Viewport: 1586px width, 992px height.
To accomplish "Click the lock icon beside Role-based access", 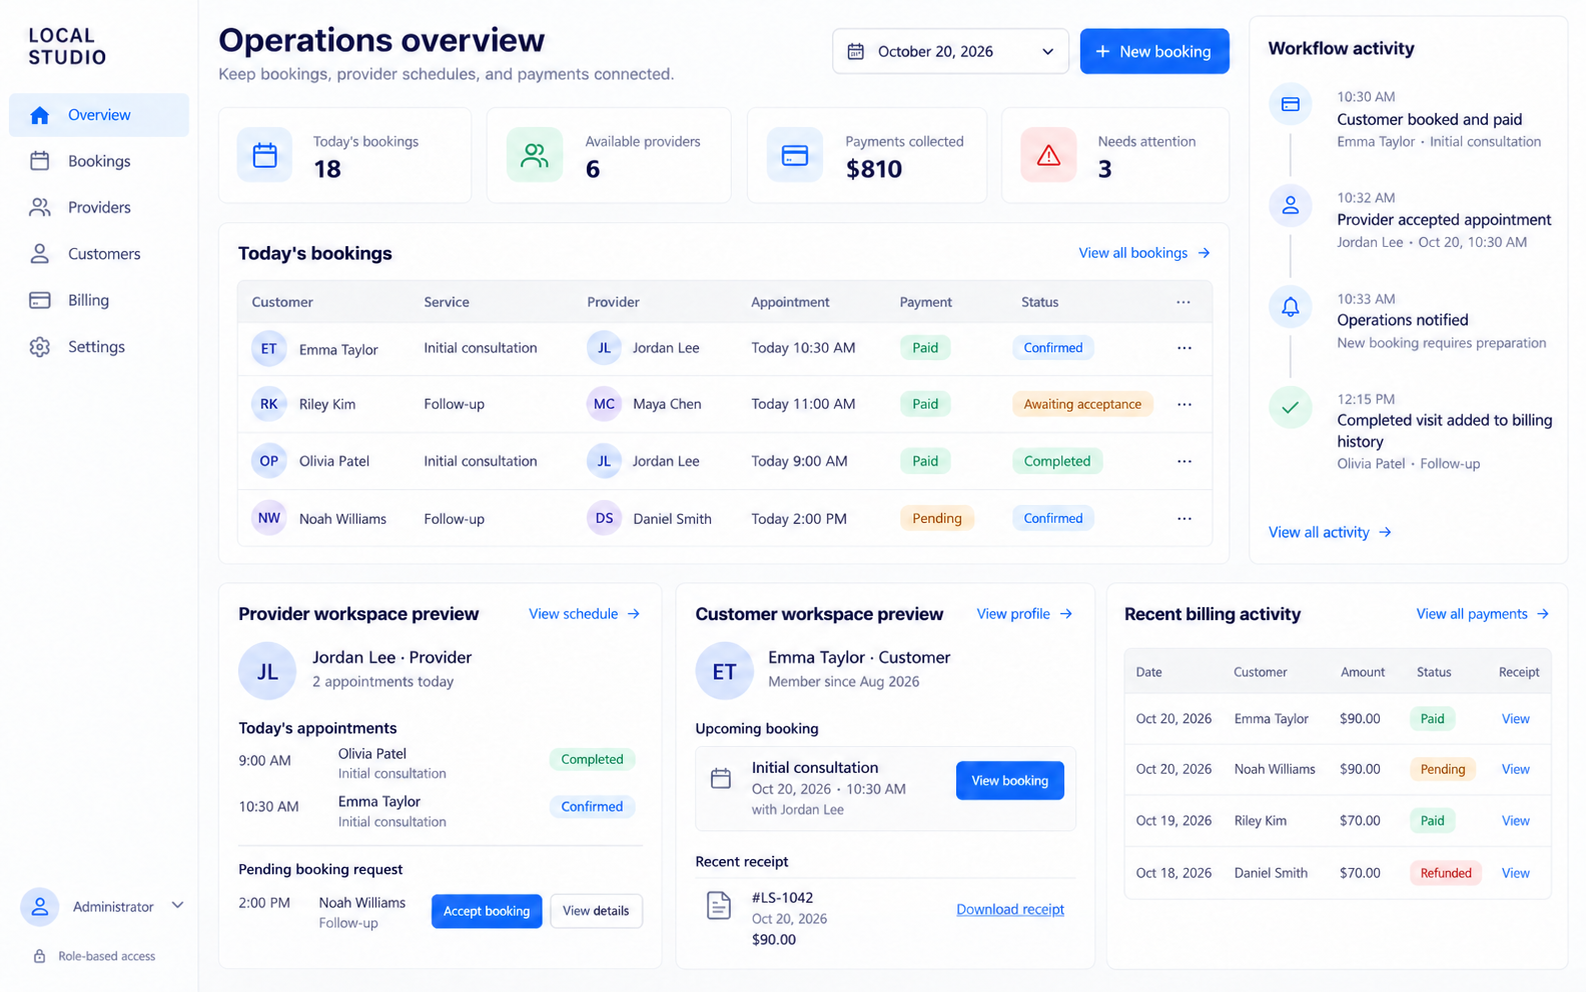I will (39, 956).
